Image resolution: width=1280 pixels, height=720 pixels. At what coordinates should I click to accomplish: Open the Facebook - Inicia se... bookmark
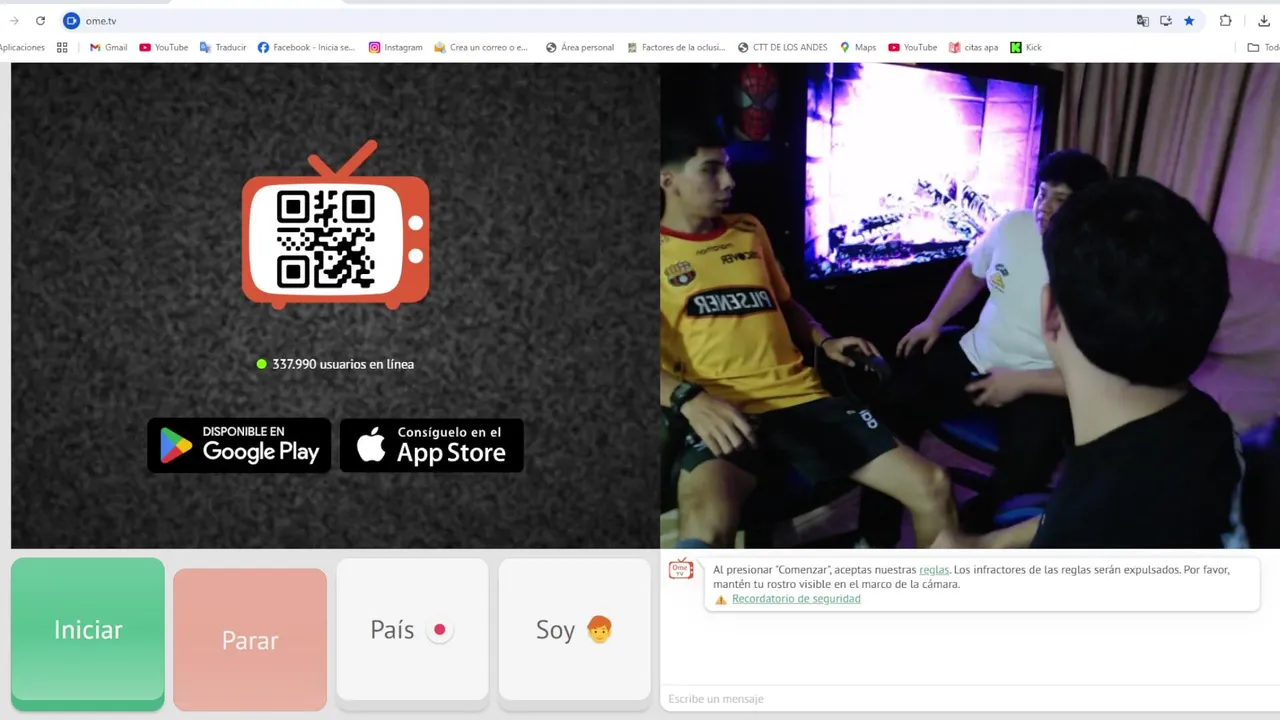[x=306, y=47]
